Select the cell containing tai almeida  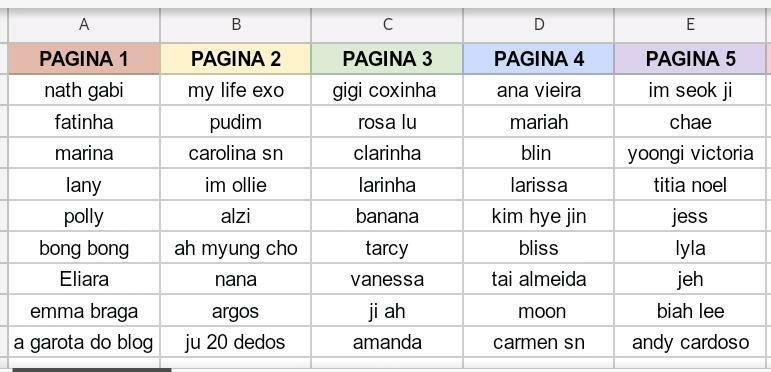click(x=538, y=279)
